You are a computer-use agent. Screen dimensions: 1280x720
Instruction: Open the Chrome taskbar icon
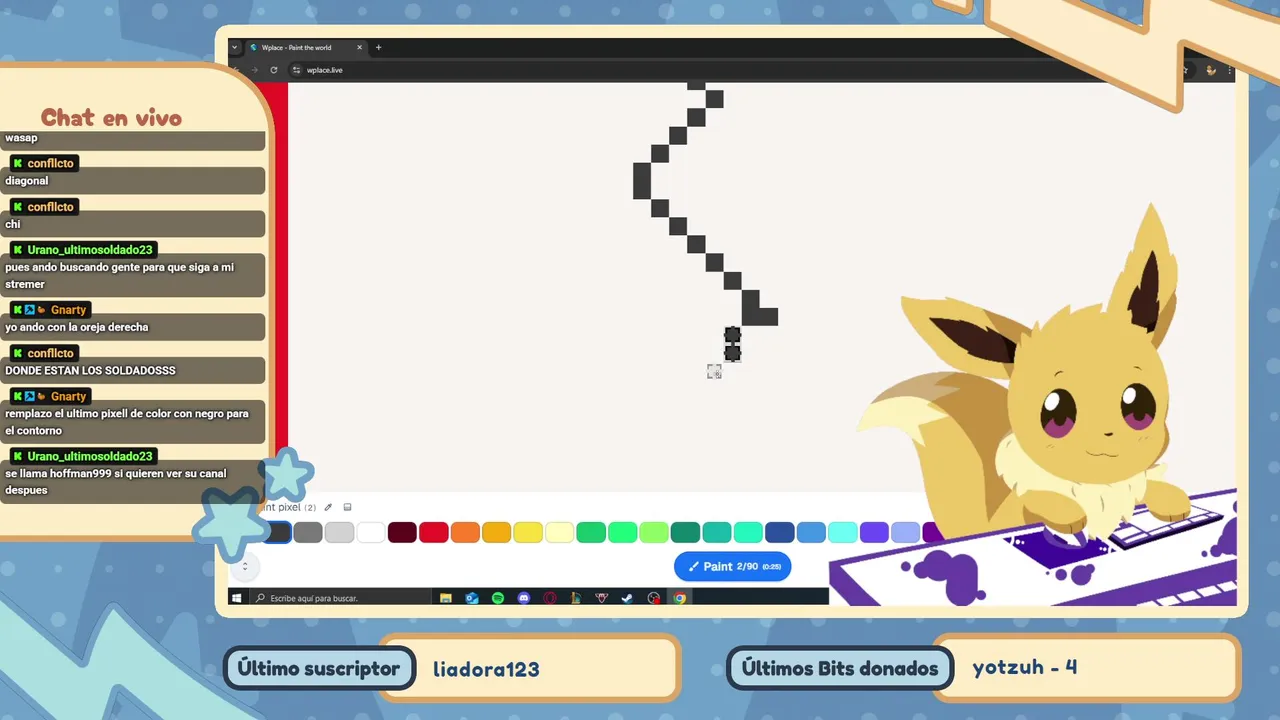(x=680, y=598)
